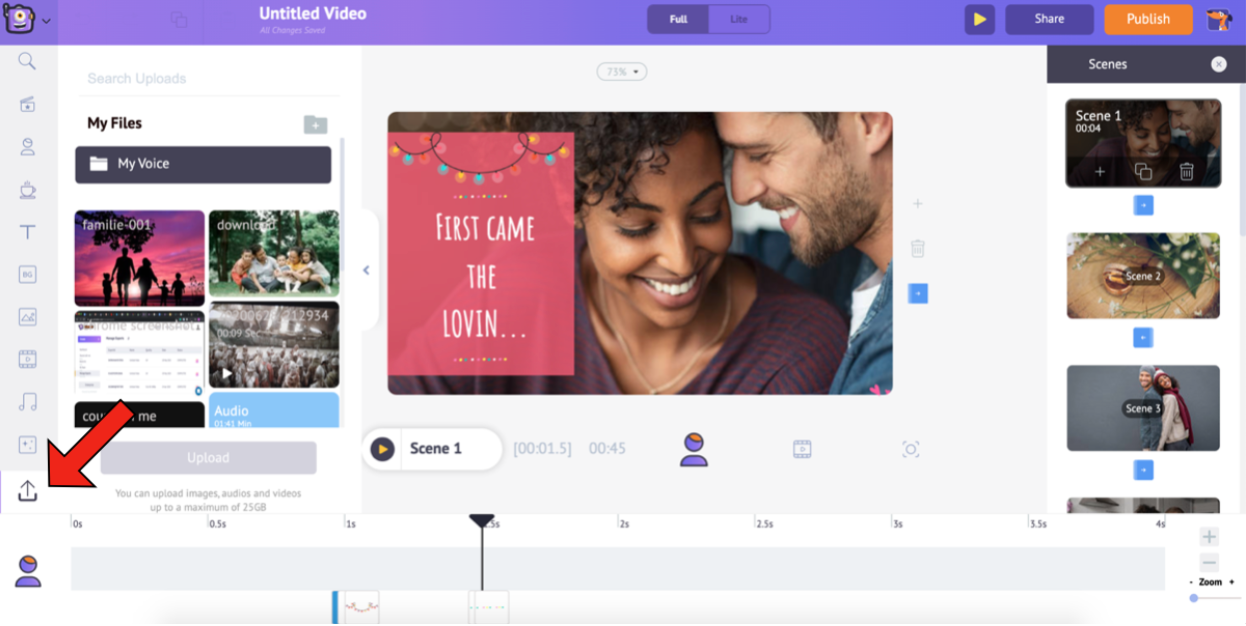The width and height of the screenshot is (1246, 626).
Task: Select the Text tool in sidebar
Action: (27, 232)
